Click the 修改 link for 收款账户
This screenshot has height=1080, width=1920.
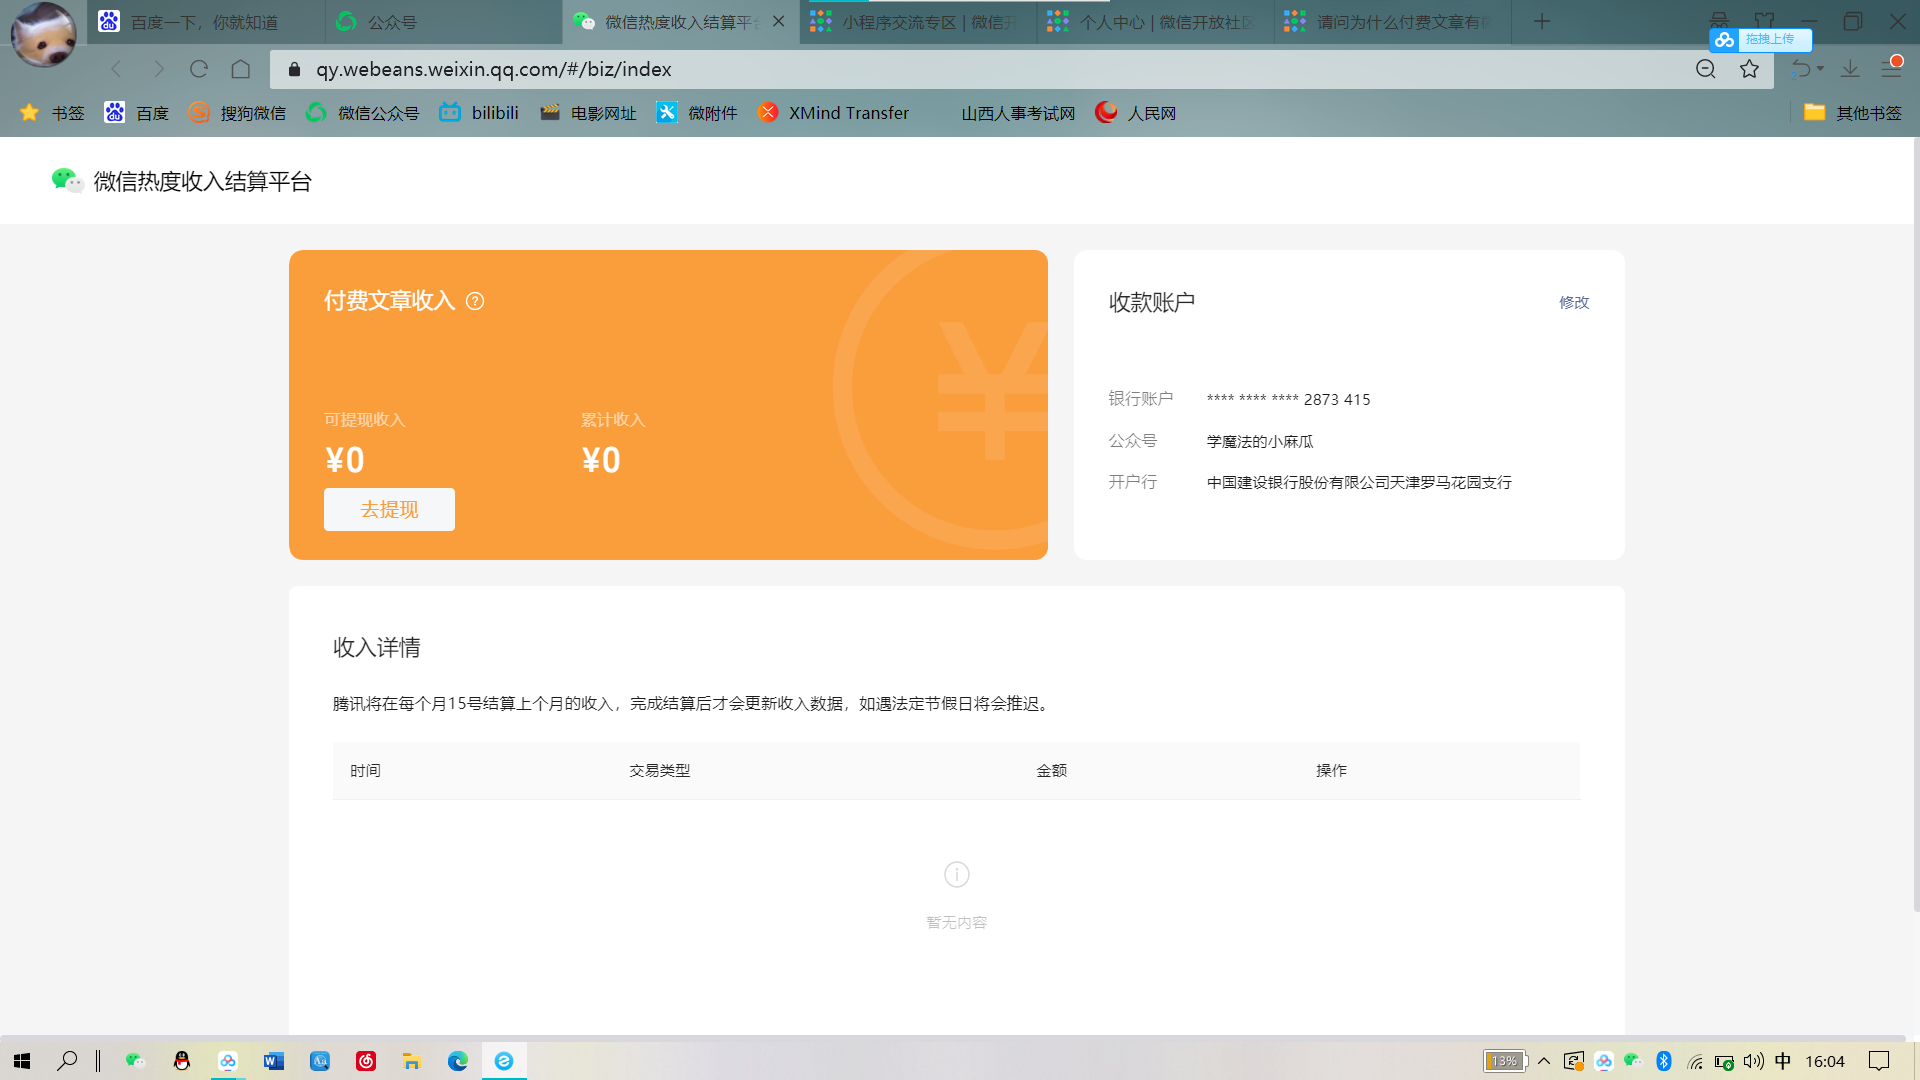pos(1573,302)
